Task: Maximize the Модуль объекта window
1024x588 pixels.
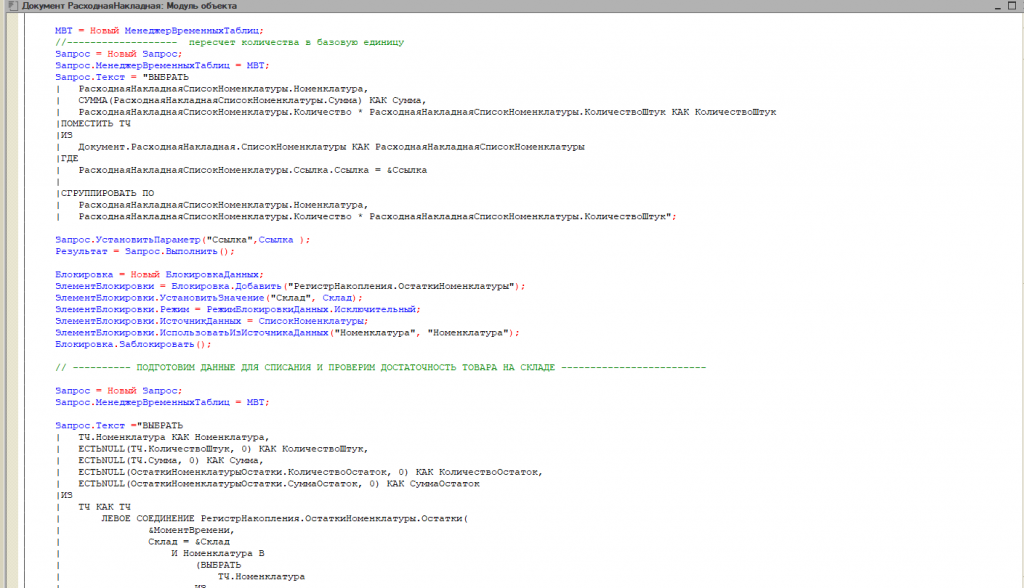Action: (1012, 6)
